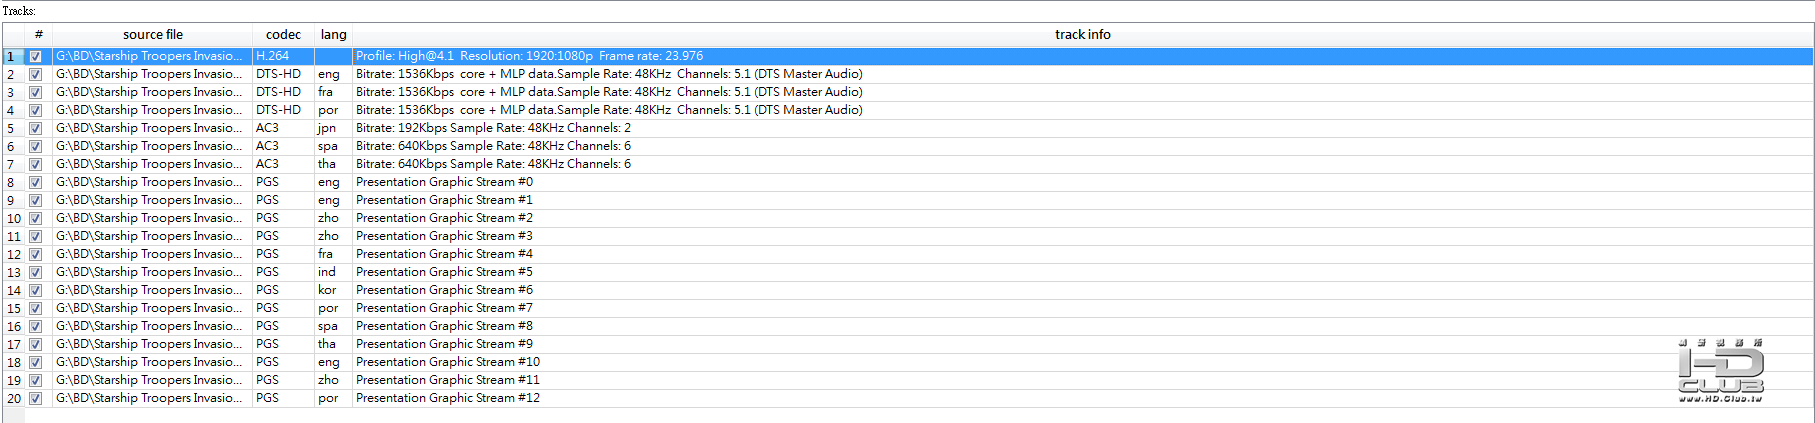The height and width of the screenshot is (423, 1815).
Task: Click the 'track info' column header
Action: pyautogui.click(x=1082, y=35)
